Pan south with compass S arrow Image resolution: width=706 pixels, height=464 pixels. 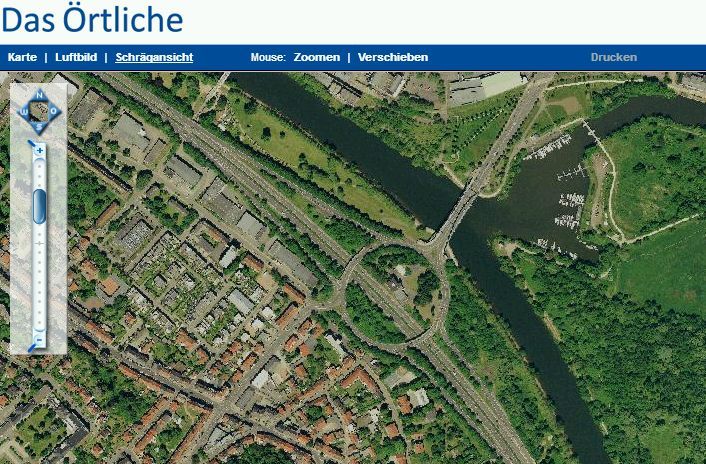click(39, 127)
